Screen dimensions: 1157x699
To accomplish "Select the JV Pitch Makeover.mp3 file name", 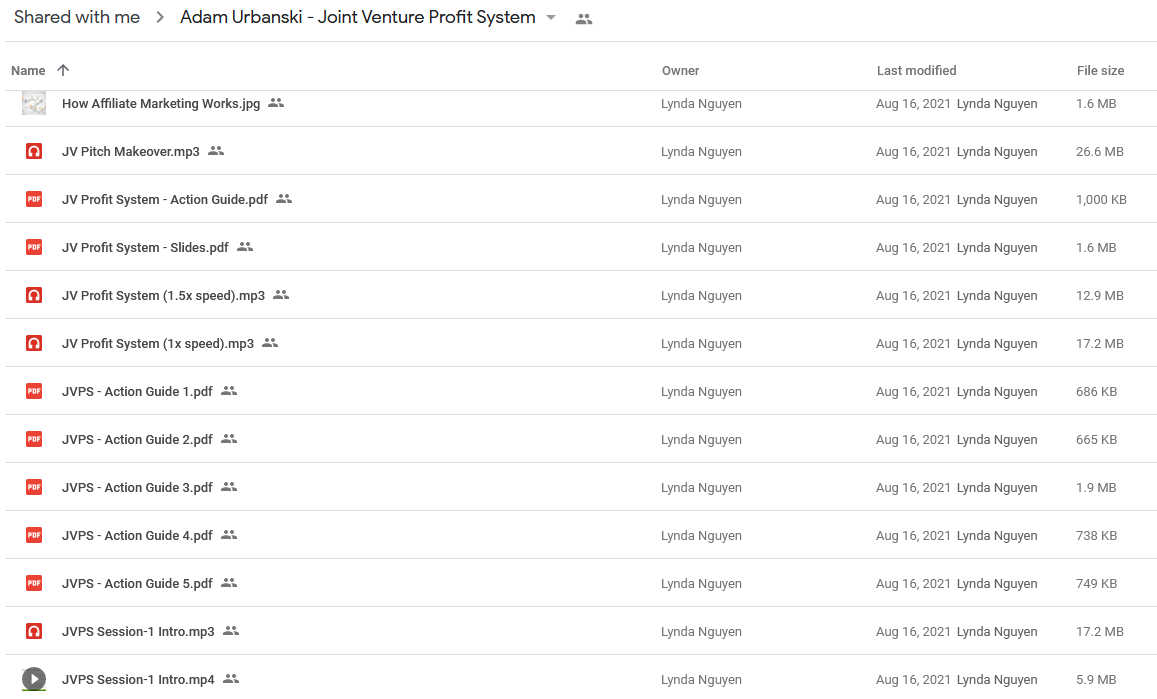I will [x=131, y=151].
